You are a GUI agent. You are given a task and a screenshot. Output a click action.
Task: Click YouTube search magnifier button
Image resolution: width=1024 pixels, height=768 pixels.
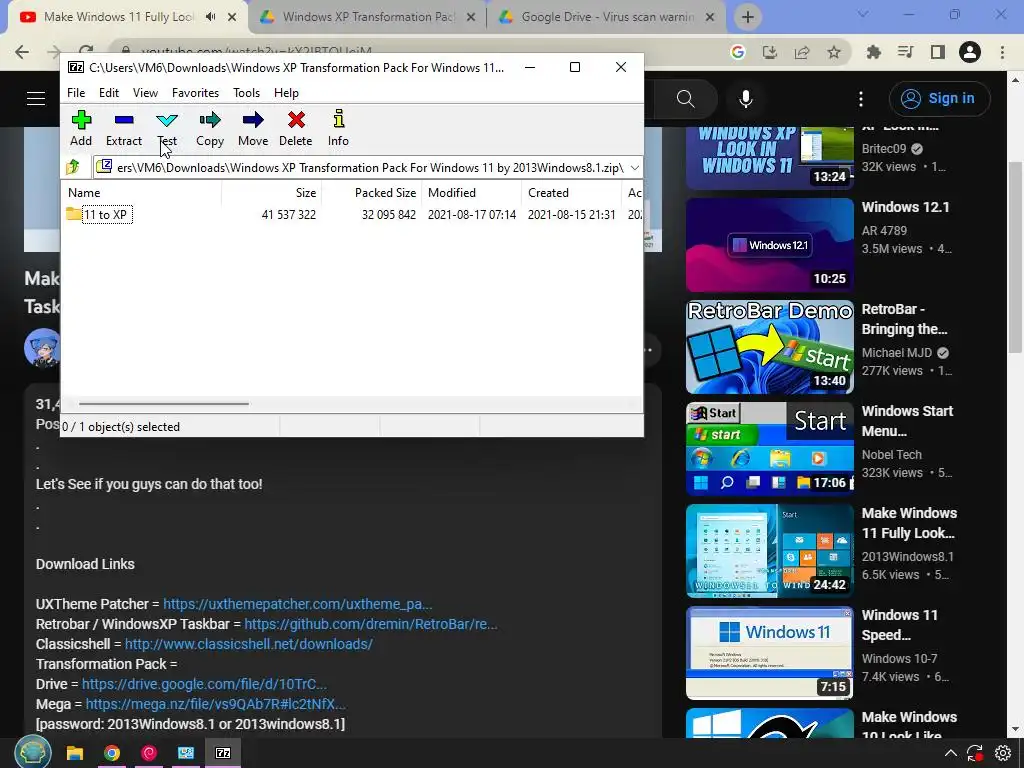pyautogui.click(x=685, y=99)
